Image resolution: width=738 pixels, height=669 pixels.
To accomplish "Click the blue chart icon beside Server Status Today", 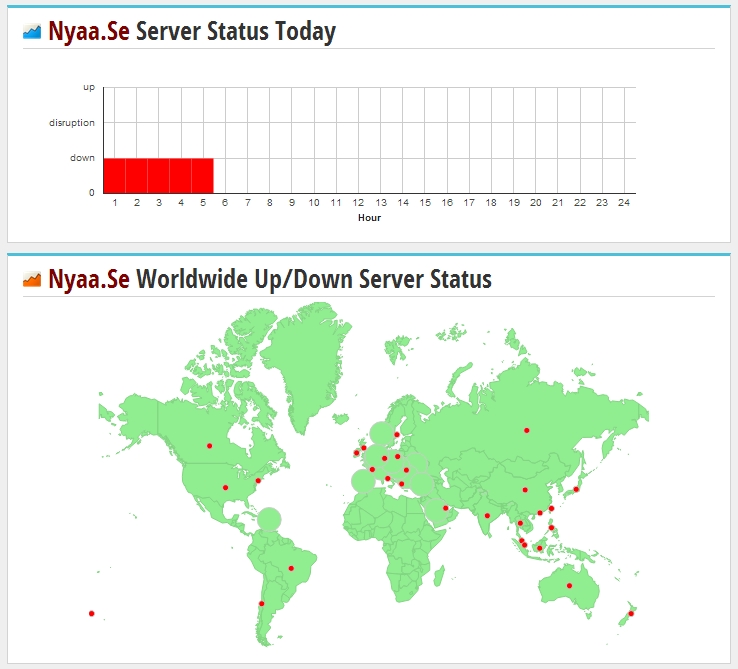I will (32, 32).
